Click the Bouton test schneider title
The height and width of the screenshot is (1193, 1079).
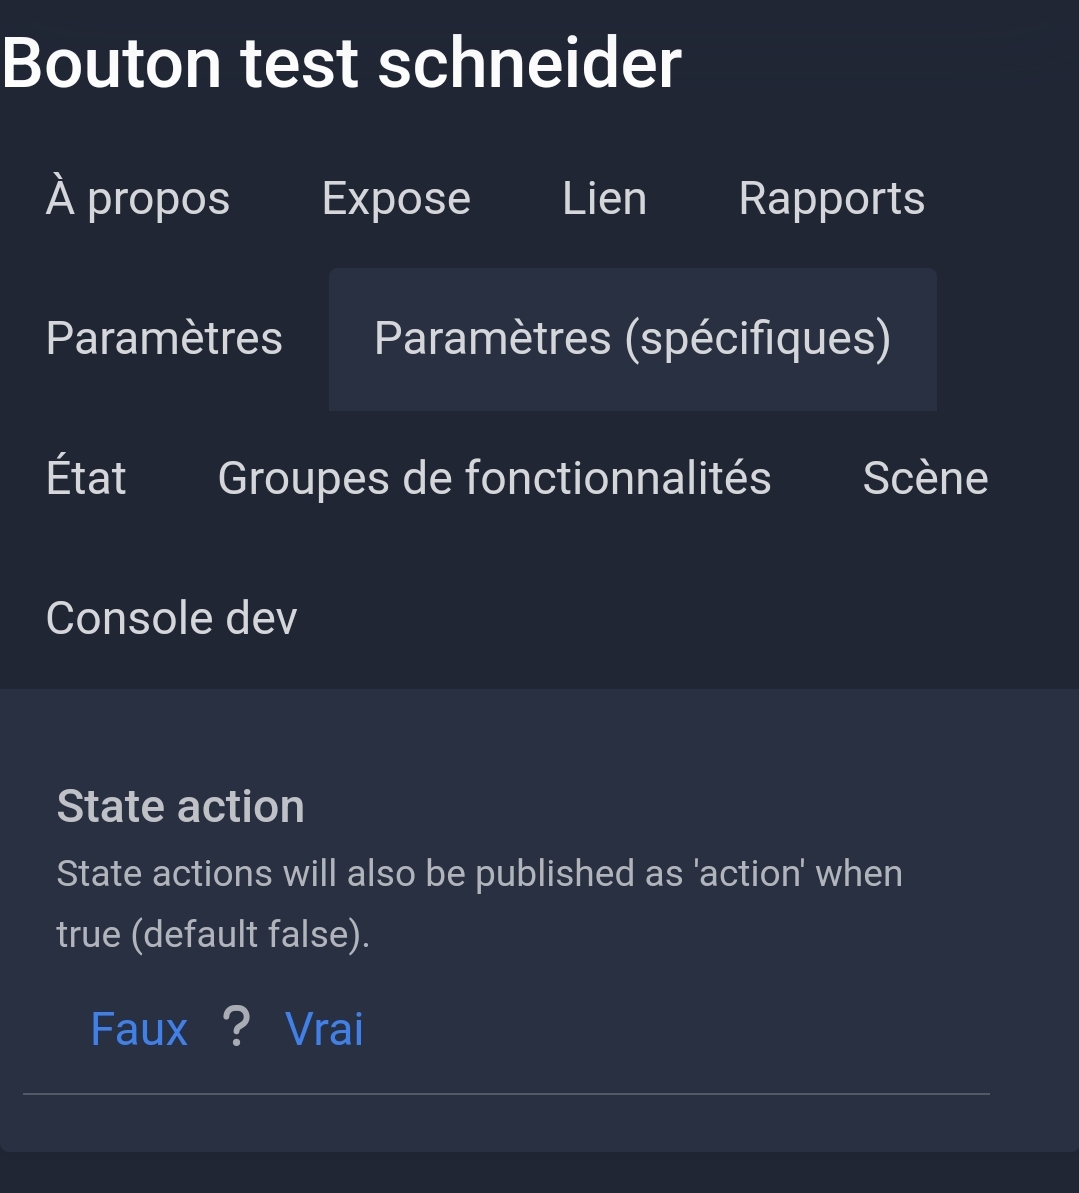tap(342, 63)
